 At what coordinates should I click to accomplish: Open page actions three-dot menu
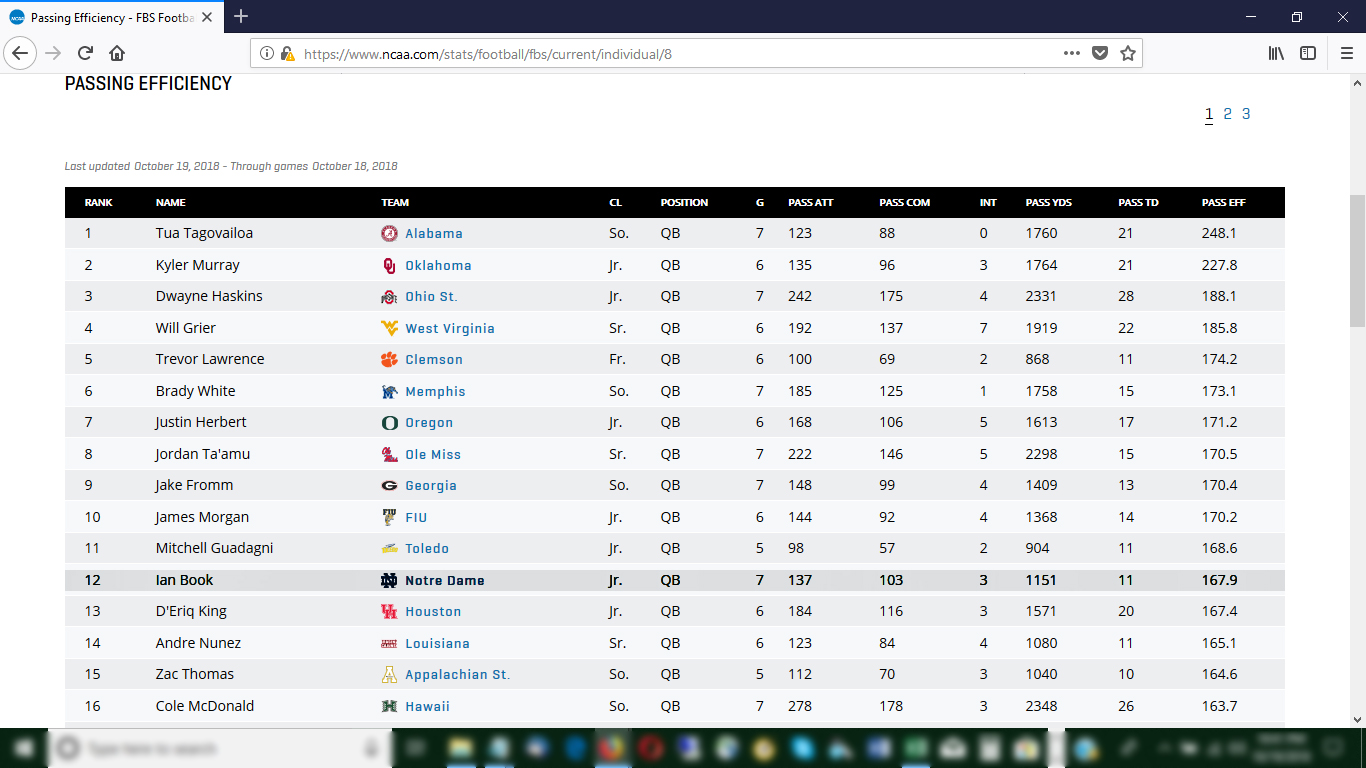(x=1072, y=54)
